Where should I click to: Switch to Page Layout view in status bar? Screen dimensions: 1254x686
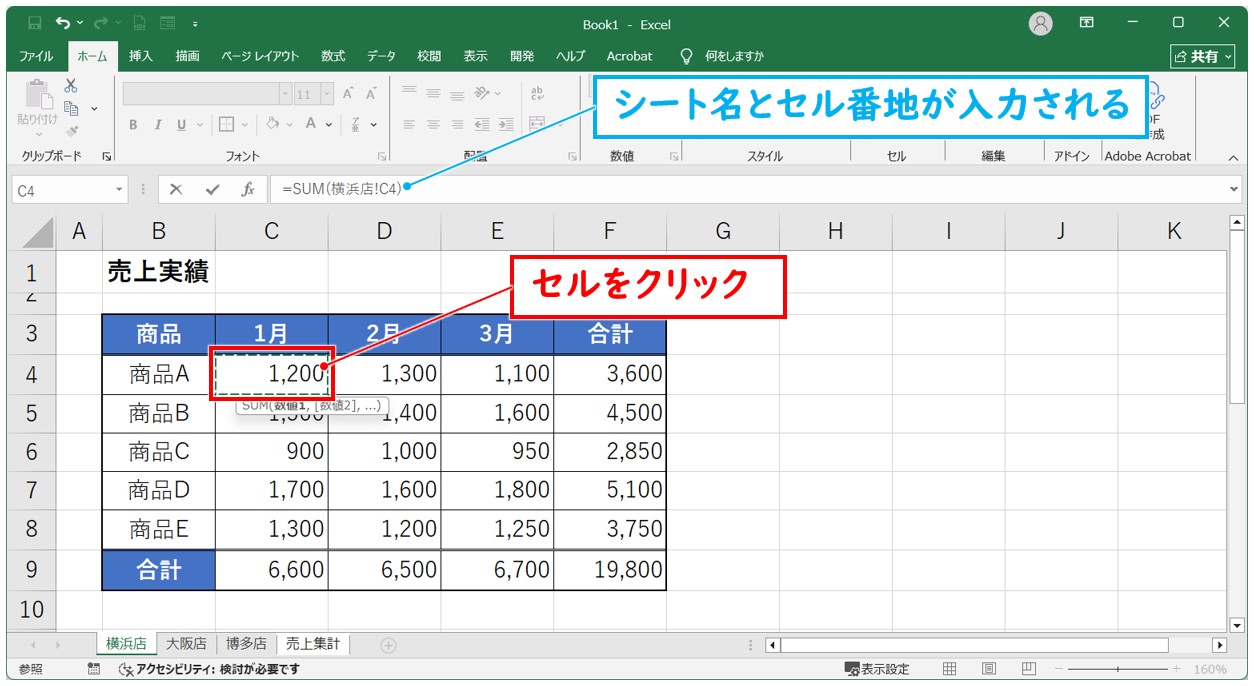988,669
